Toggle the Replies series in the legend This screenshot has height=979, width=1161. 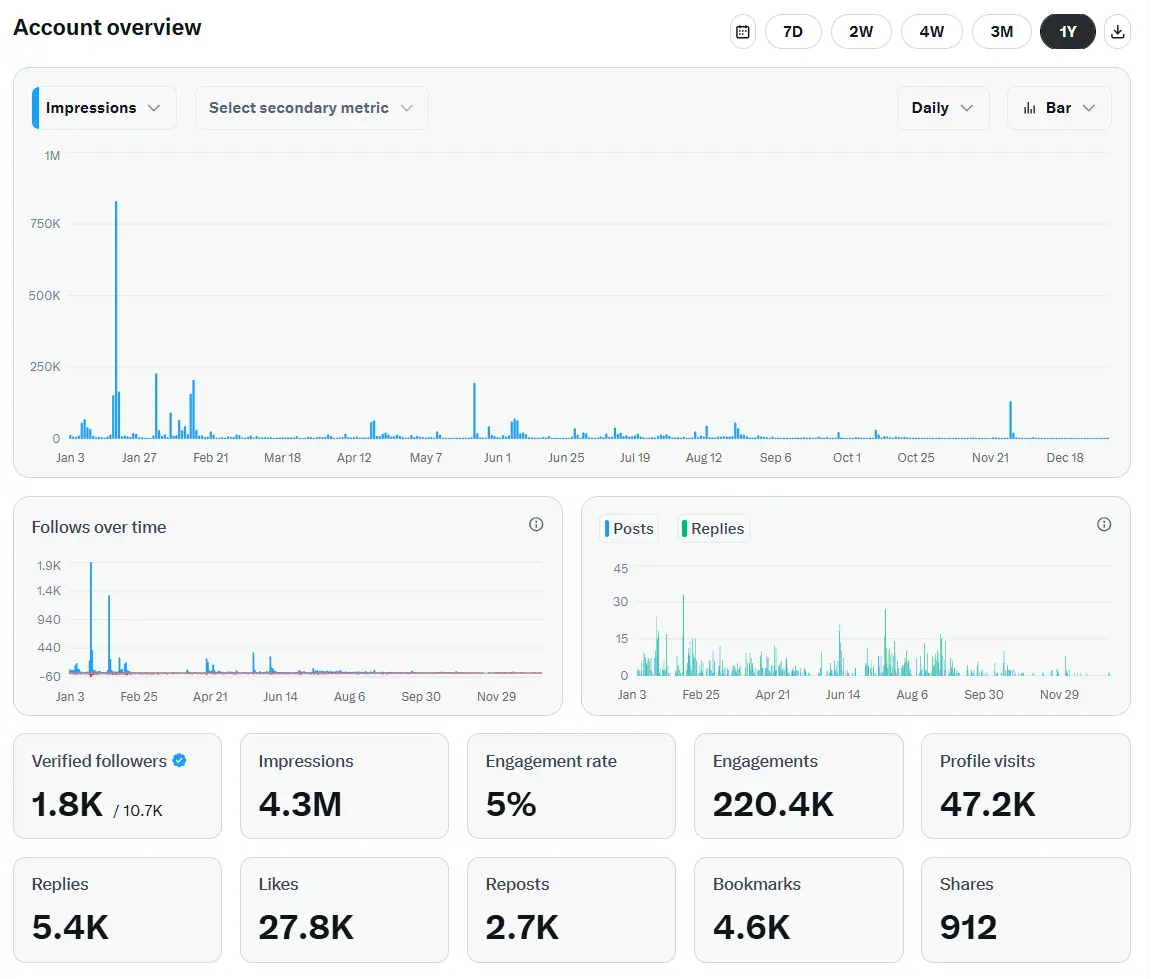point(713,529)
